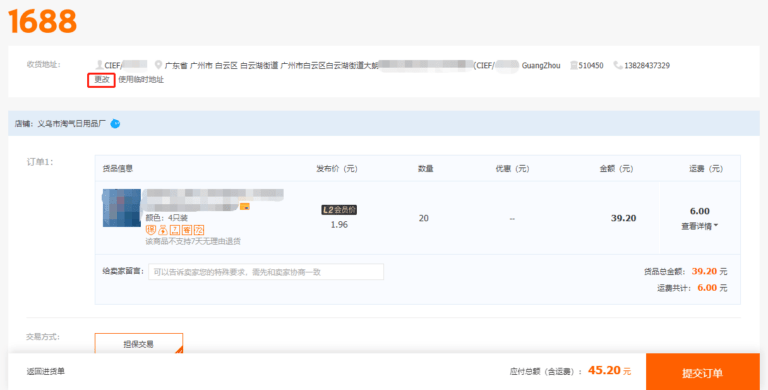
Task: Click the 客 service badge icon
Action: point(187,230)
